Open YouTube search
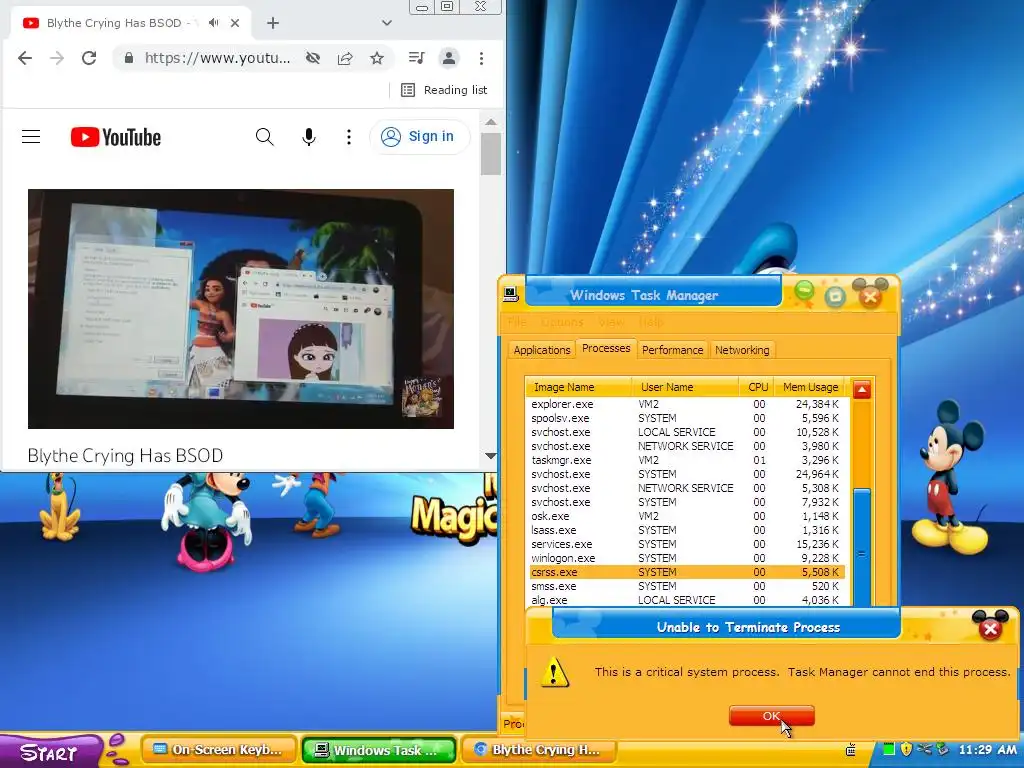This screenshot has width=1024, height=768. pyautogui.click(x=264, y=136)
